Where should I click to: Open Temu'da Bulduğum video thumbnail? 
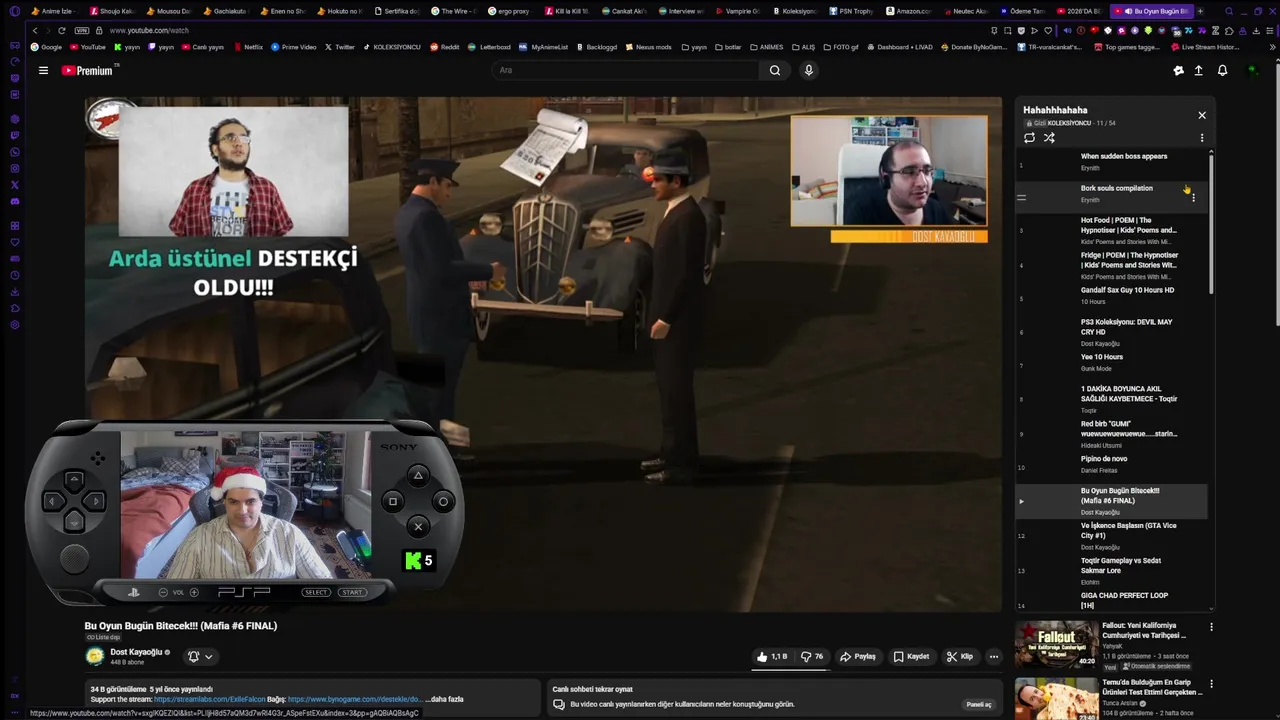1056,699
